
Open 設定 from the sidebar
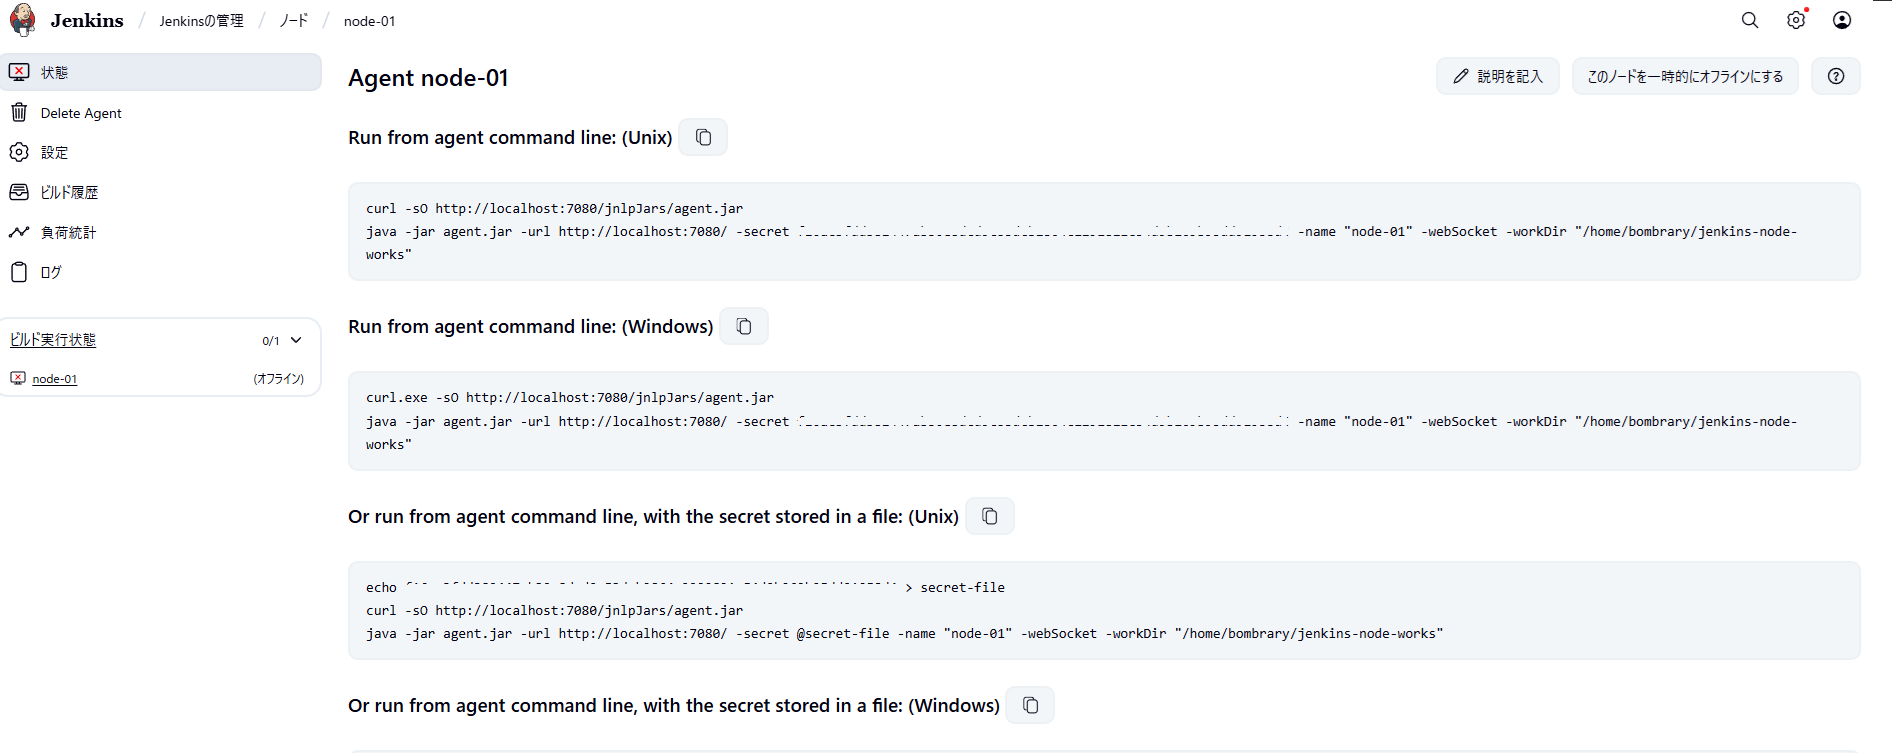[55, 152]
